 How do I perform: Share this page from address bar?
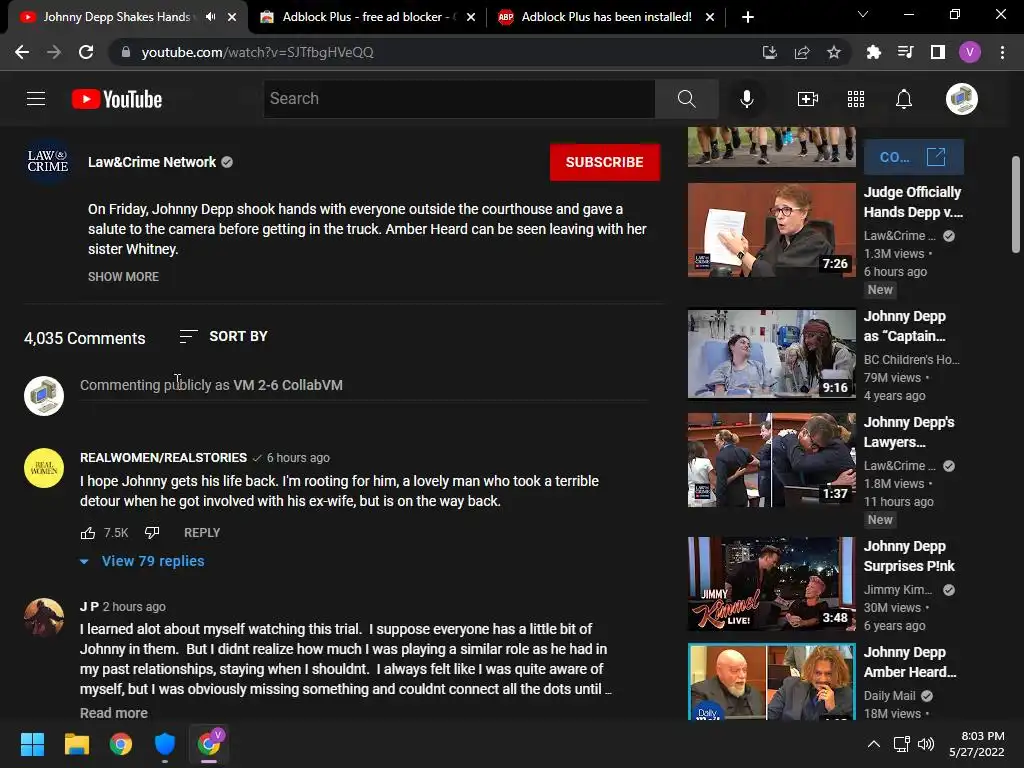point(802,52)
